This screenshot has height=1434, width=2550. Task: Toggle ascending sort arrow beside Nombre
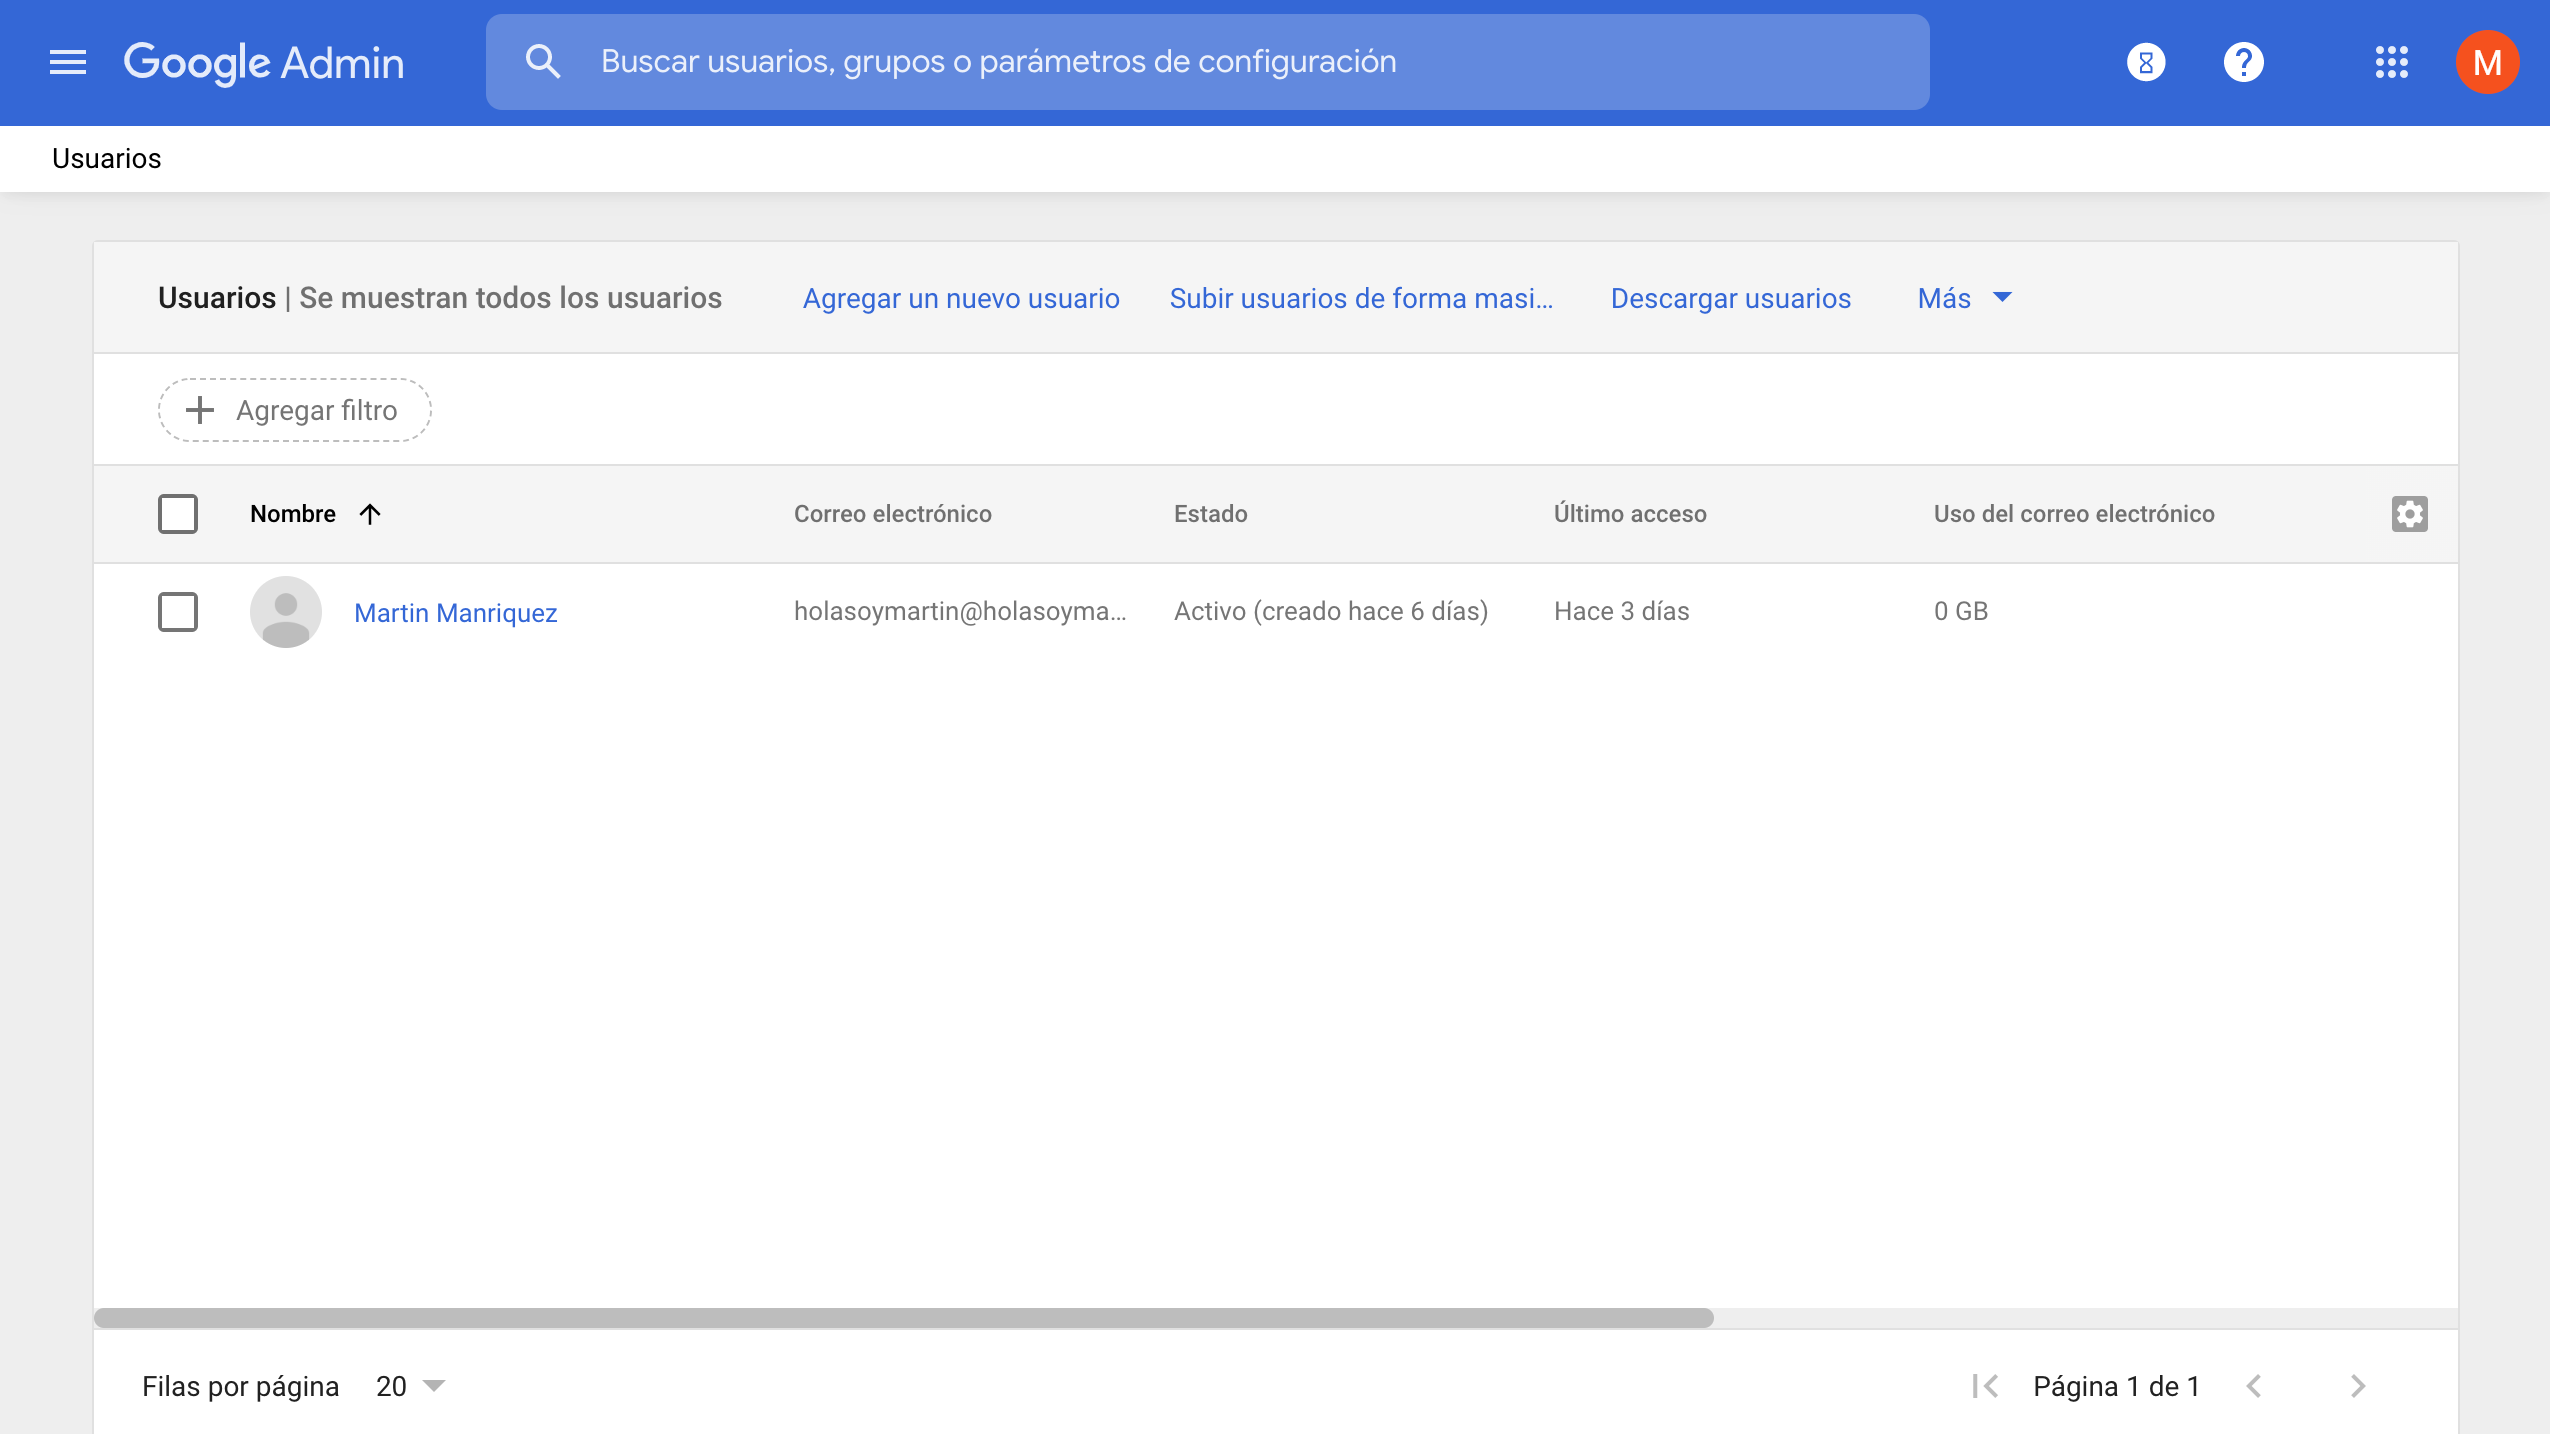pyautogui.click(x=370, y=514)
